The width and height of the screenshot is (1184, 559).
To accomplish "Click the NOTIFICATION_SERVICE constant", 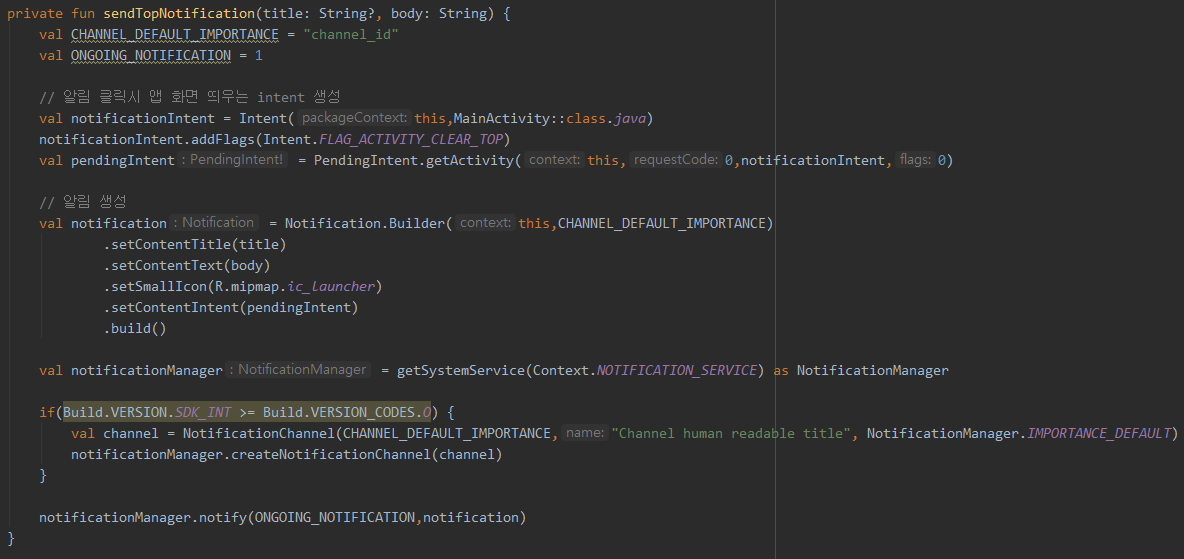I will (x=677, y=370).
